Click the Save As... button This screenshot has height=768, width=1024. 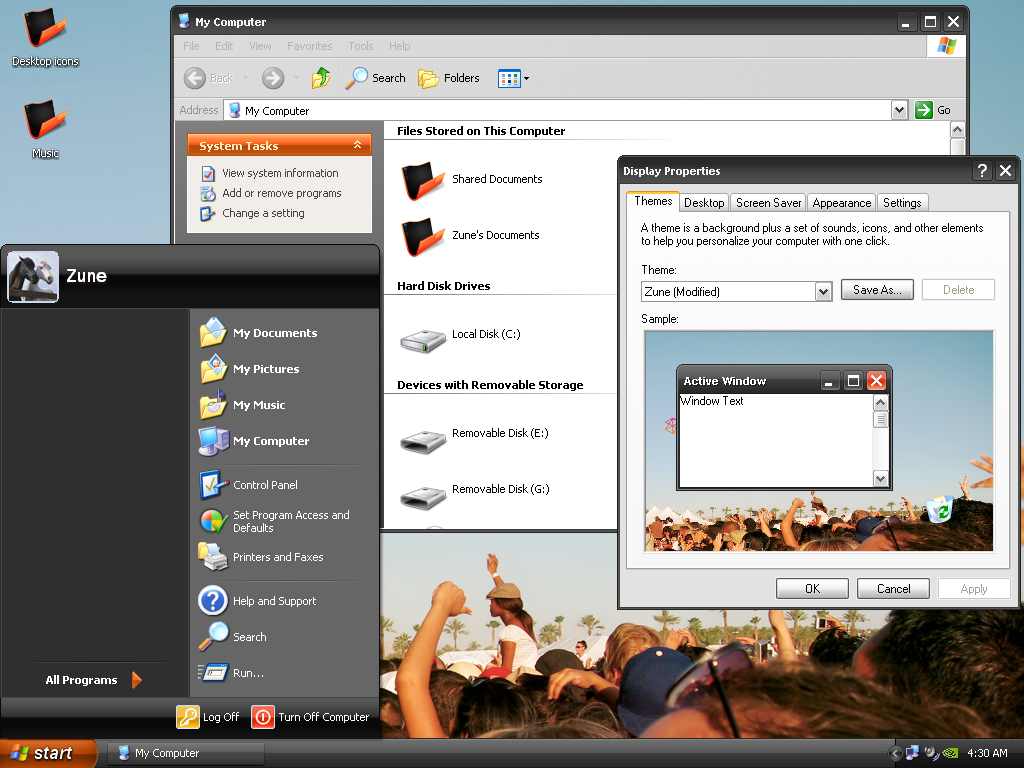[877, 290]
